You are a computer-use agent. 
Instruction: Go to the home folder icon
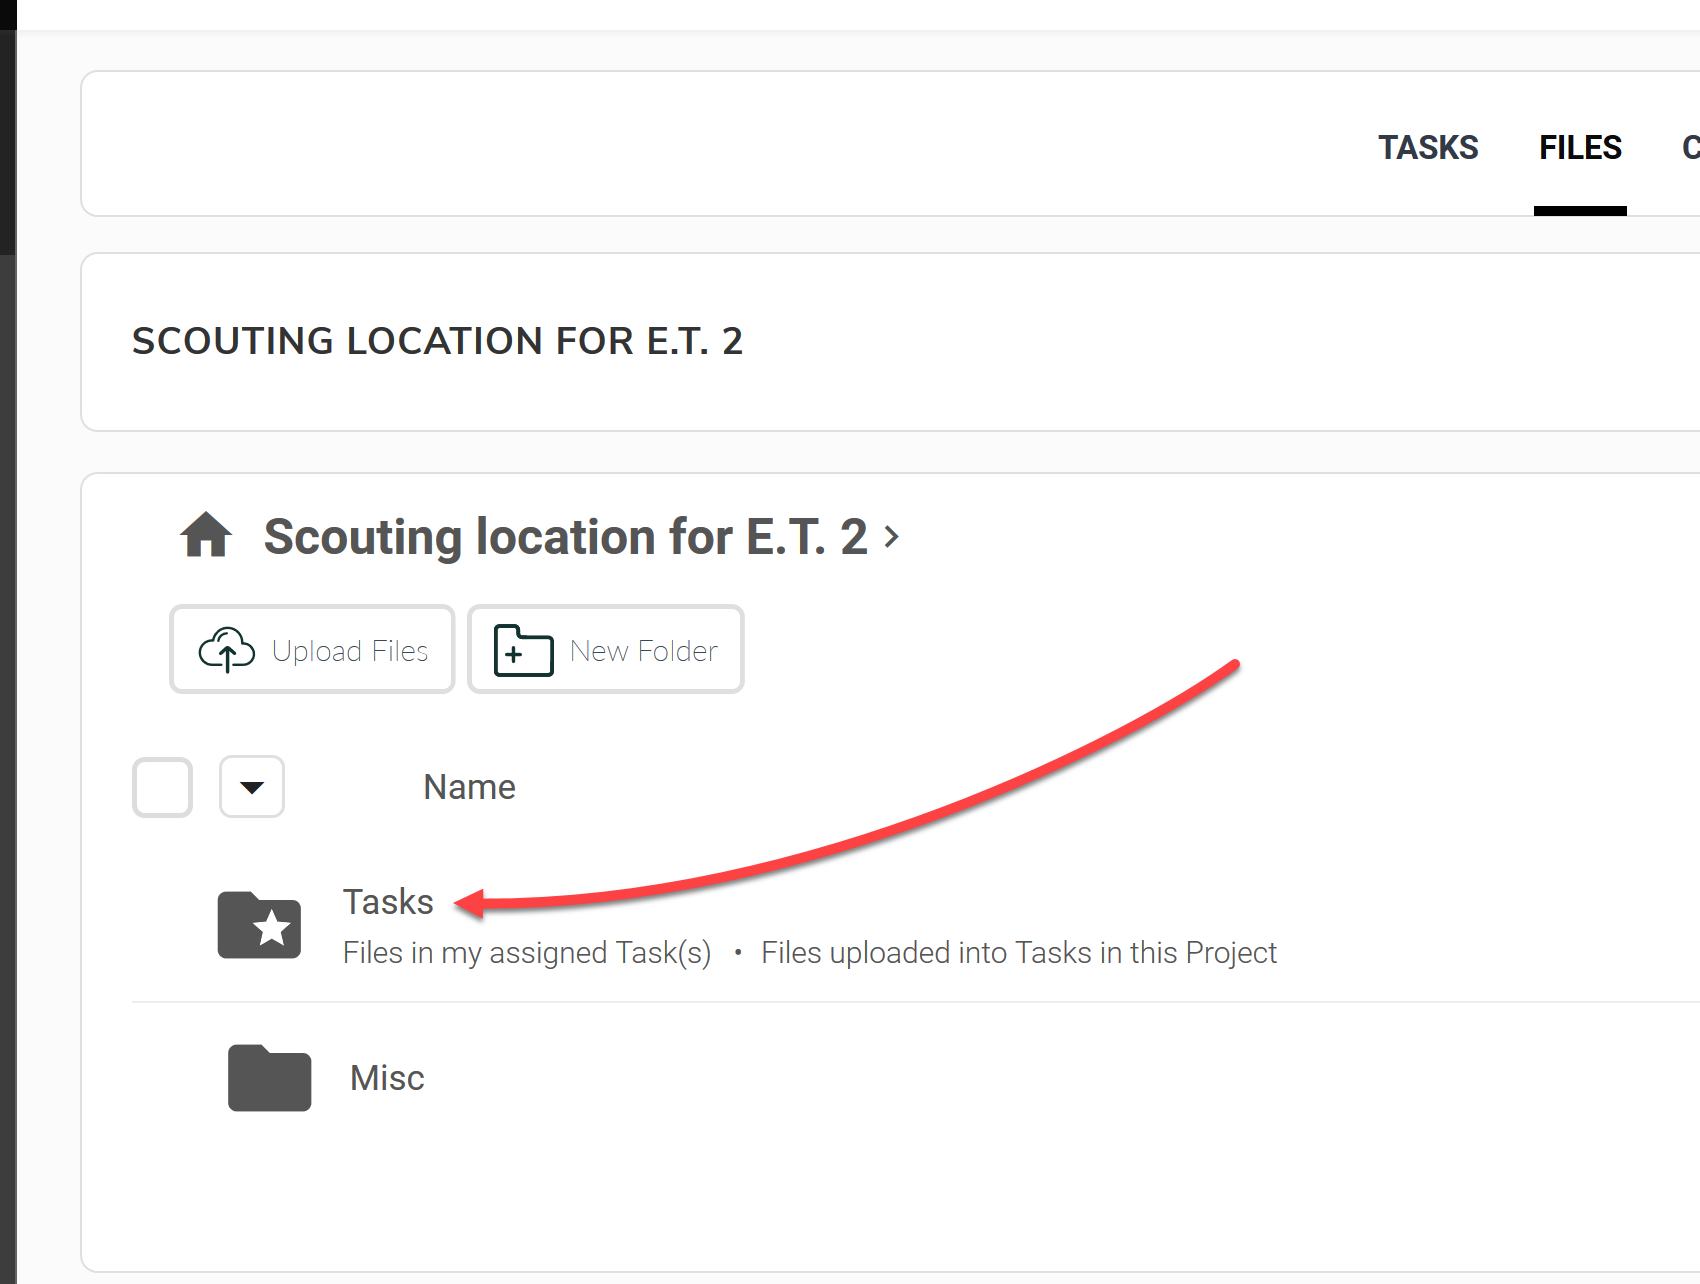206,535
